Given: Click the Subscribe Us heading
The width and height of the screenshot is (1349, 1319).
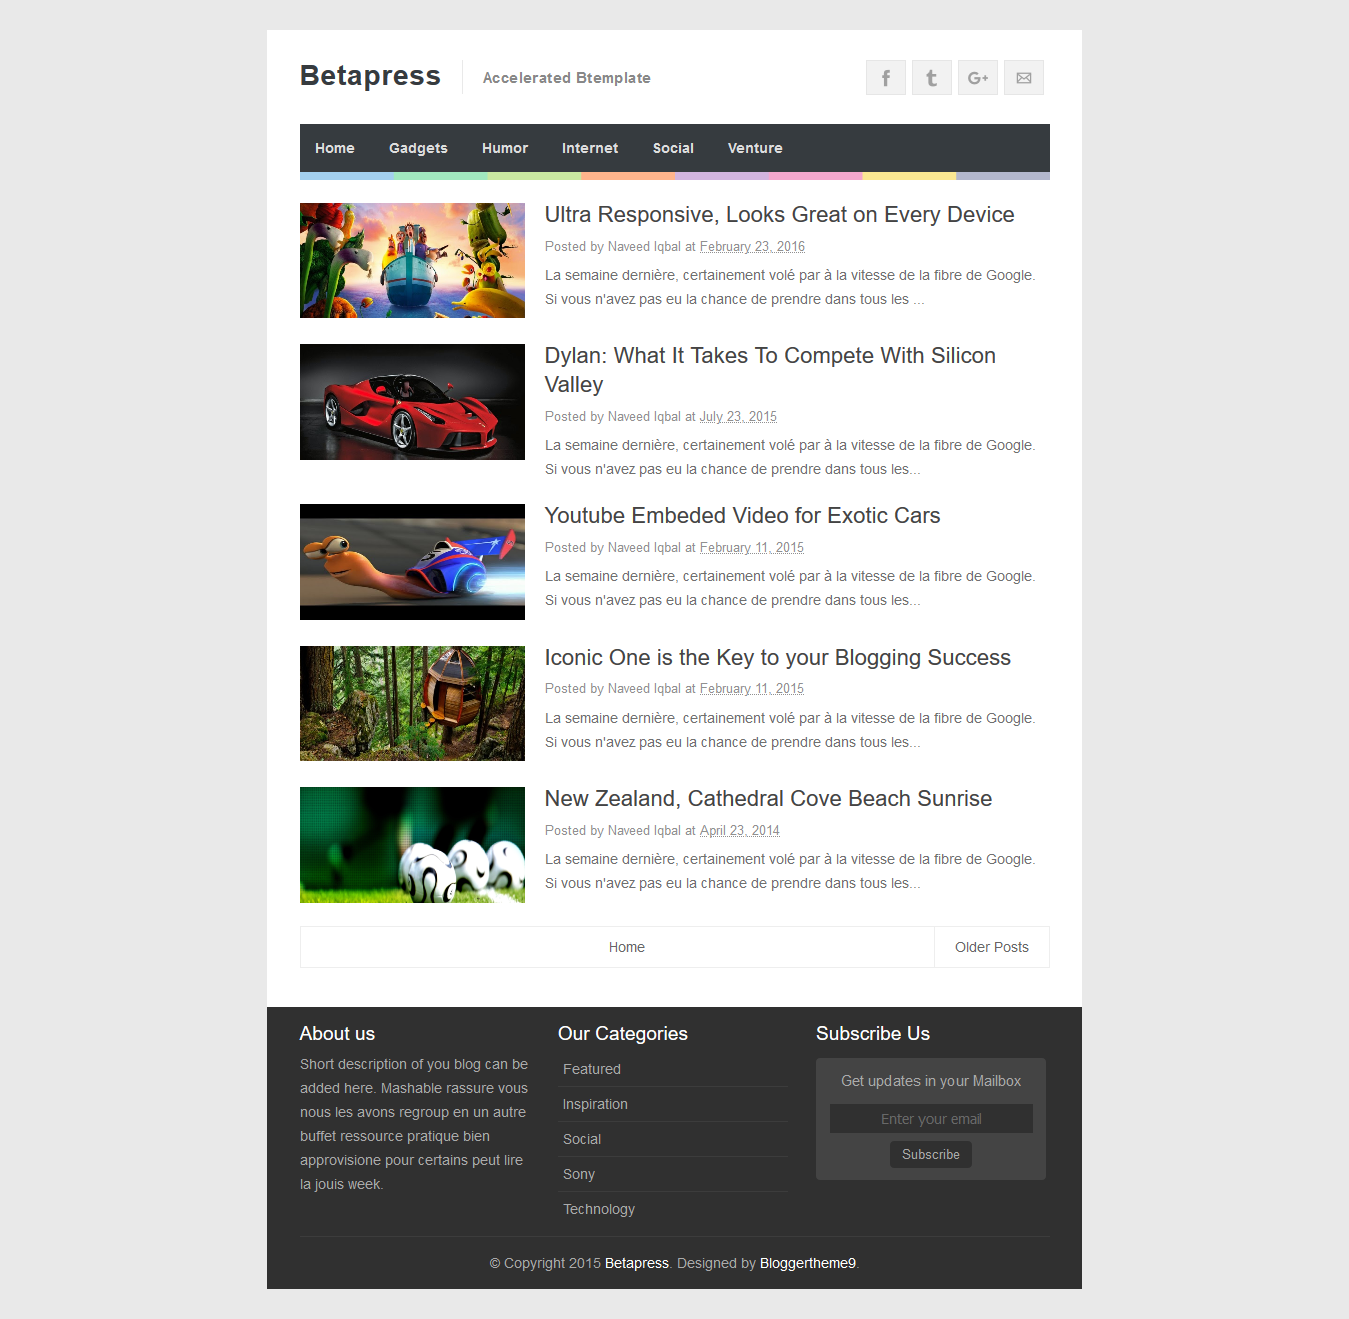Looking at the screenshot, I should pyautogui.click(x=873, y=1034).
